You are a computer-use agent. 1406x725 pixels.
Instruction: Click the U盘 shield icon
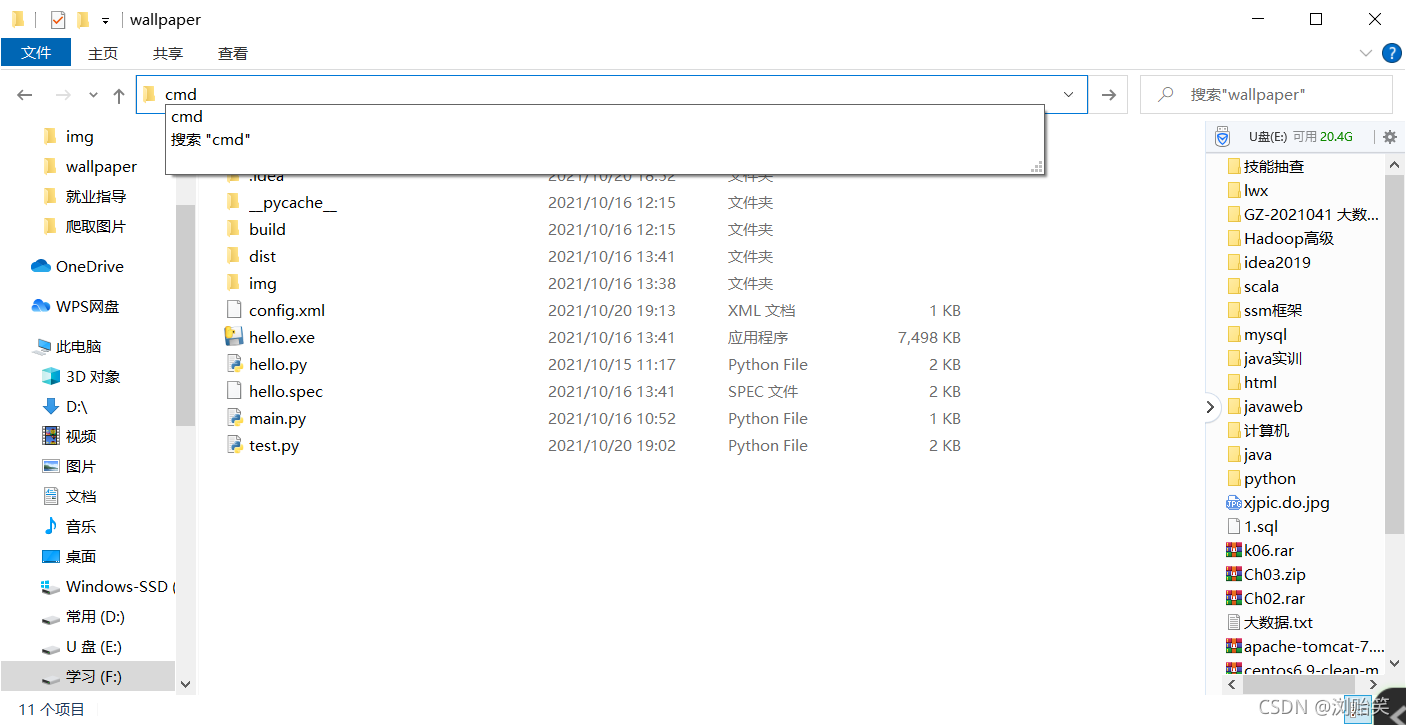click(x=1221, y=137)
